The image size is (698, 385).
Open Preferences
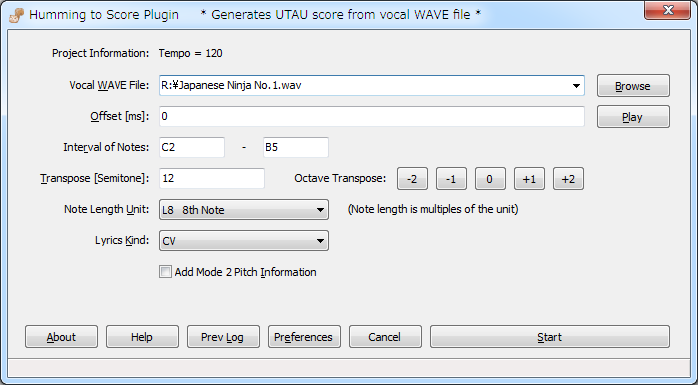coord(304,337)
